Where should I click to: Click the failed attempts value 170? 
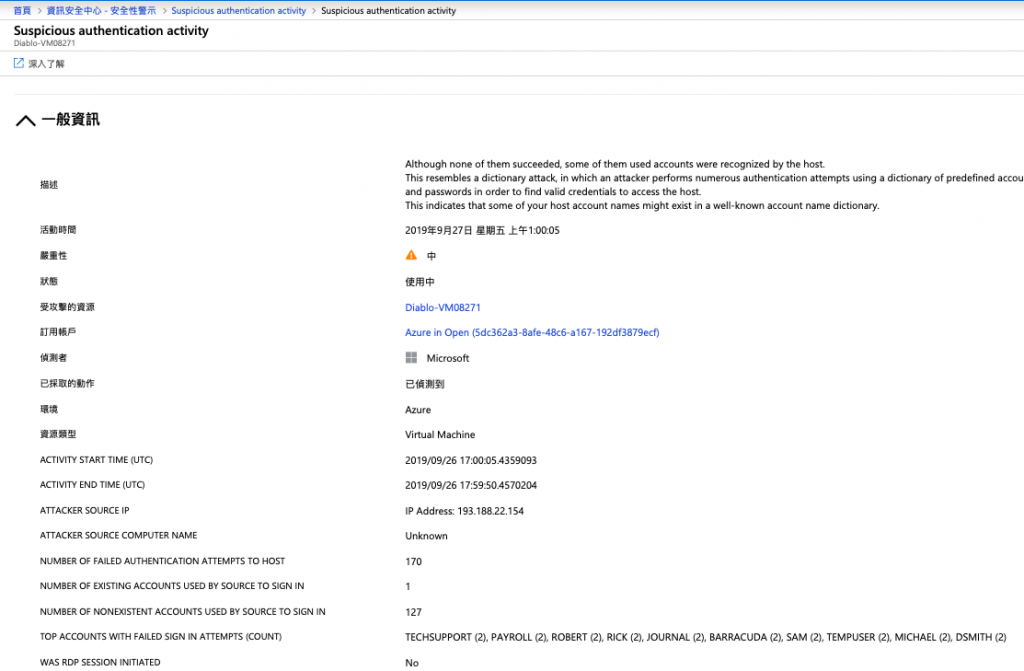[413, 561]
